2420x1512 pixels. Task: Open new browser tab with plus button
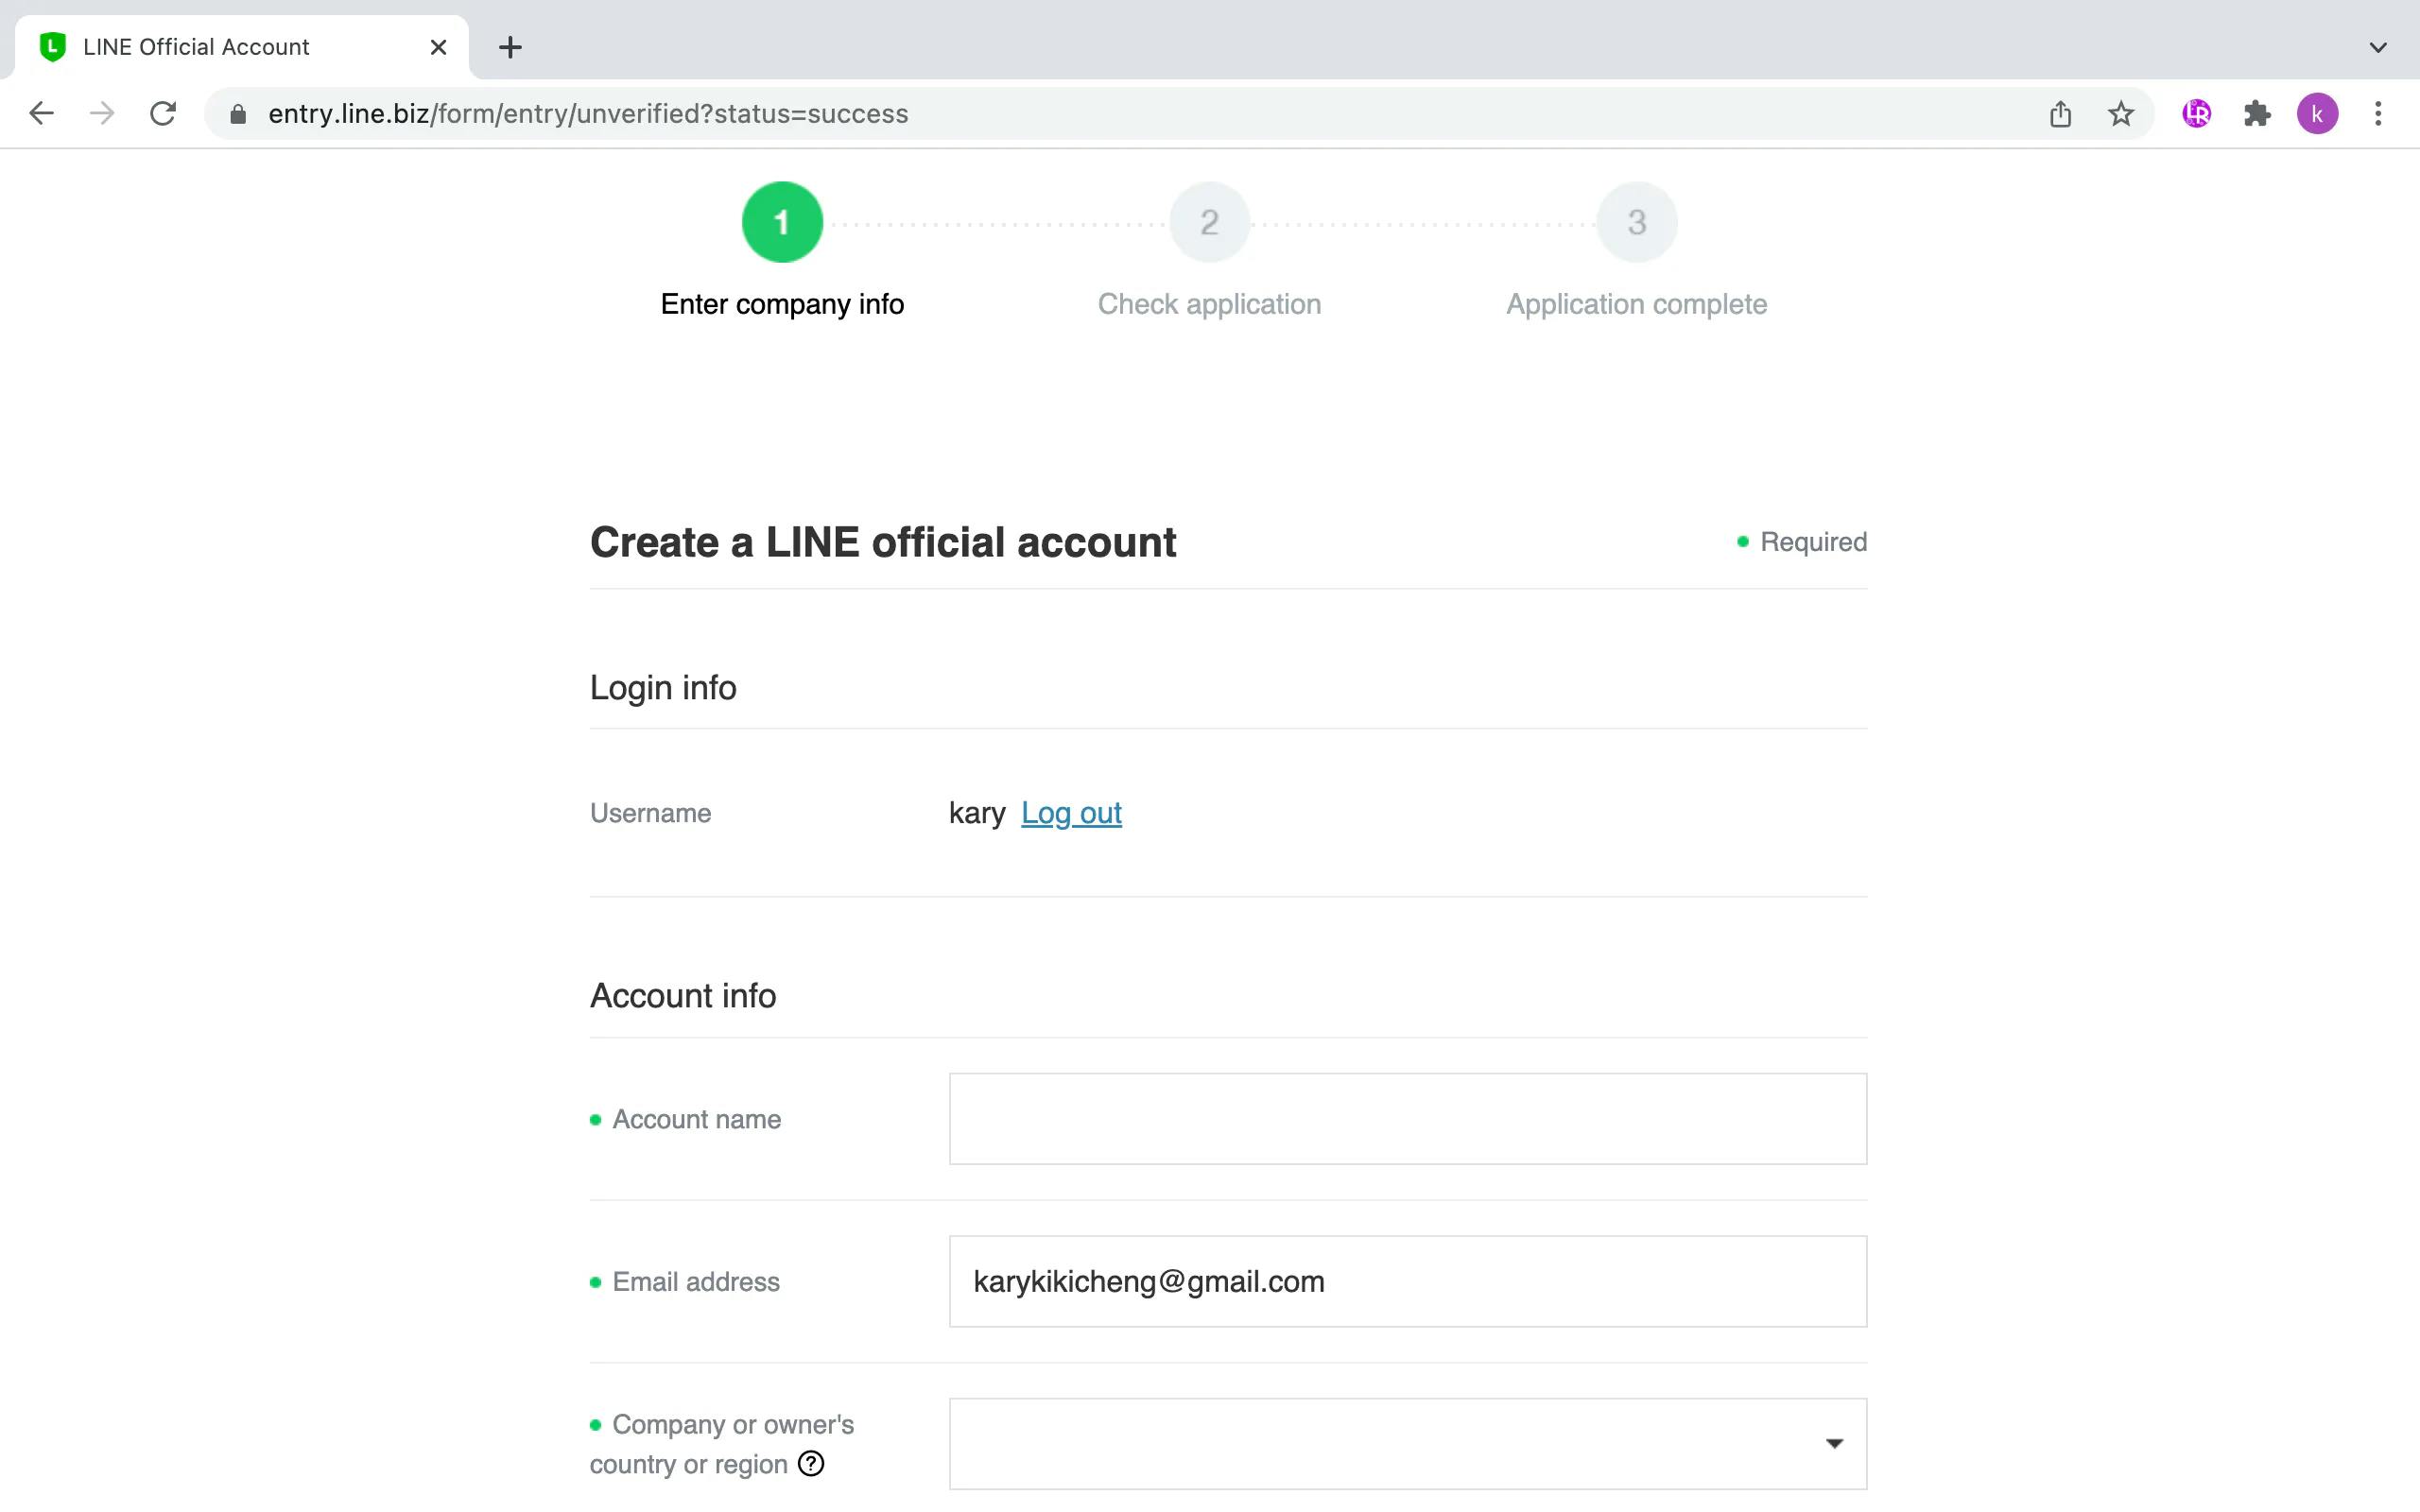[510, 47]
